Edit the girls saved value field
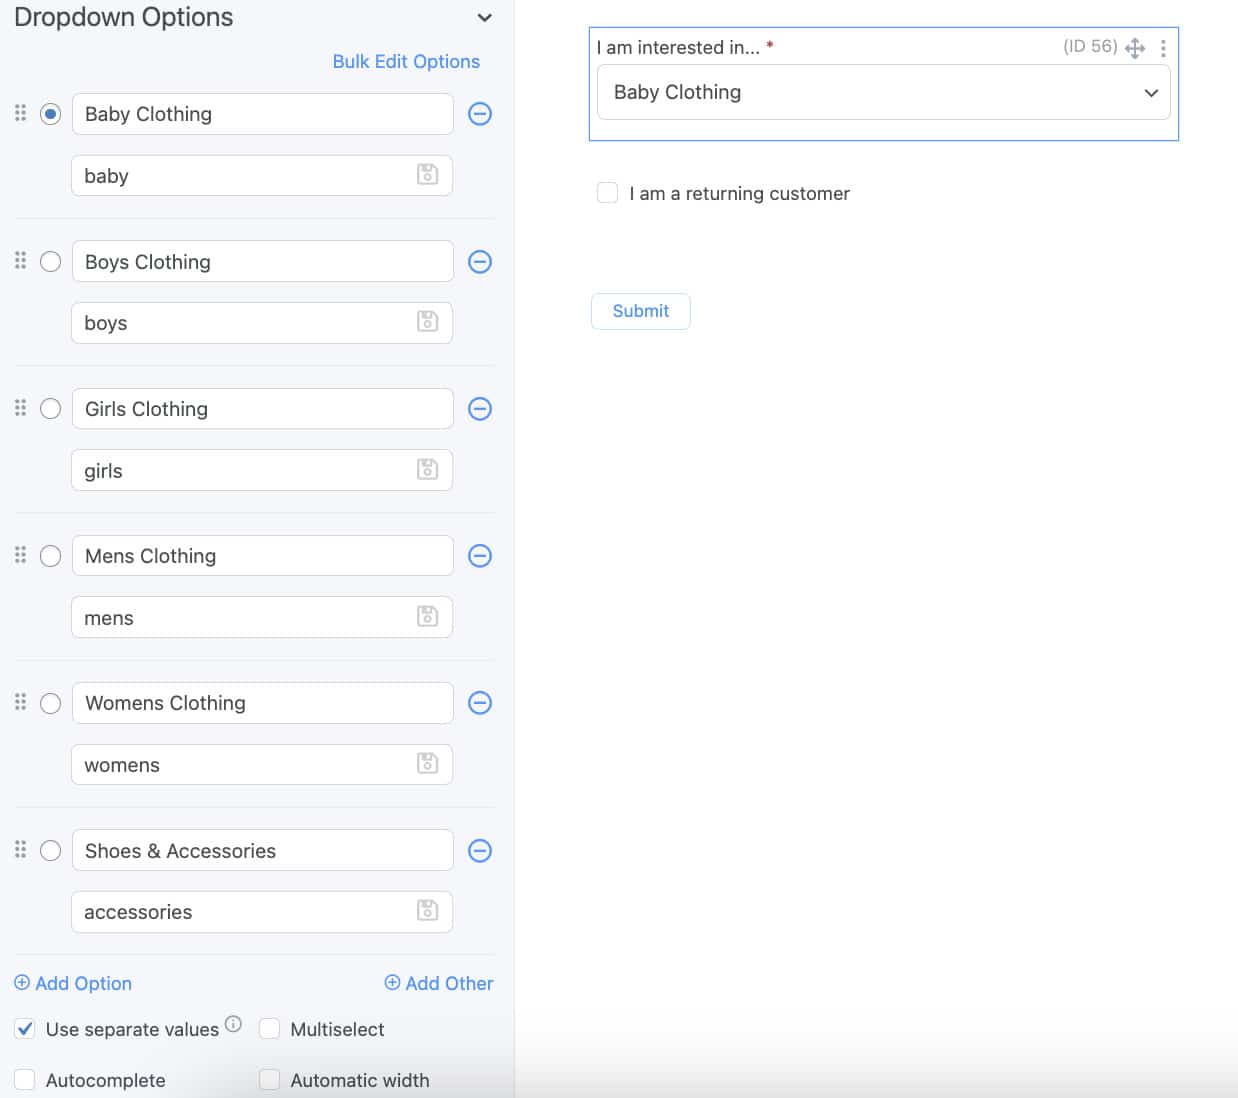Image resolution: width=1238 pixels, height=1098 pixels. pyautogui.click(x=262, y=470)
